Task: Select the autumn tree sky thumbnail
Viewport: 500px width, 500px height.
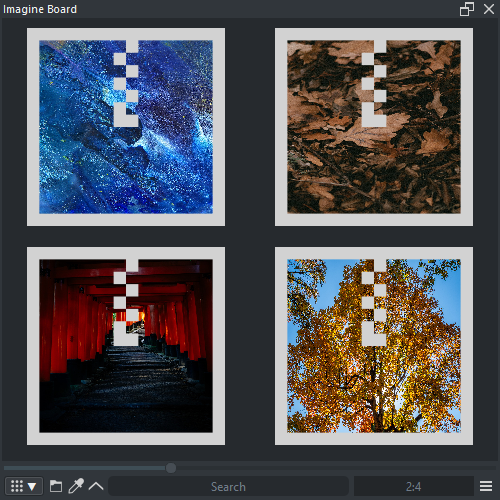Action: pyautogui.click(x=374, y=346)
